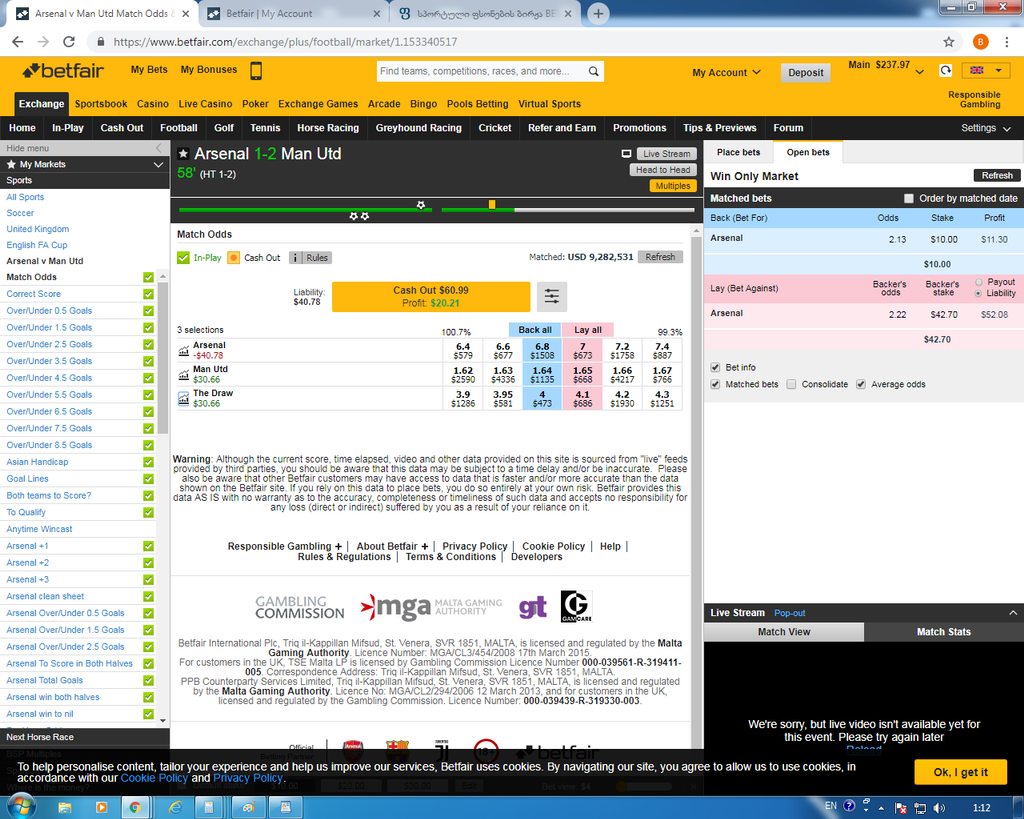Click the GamCare logo

coord(576,606)
